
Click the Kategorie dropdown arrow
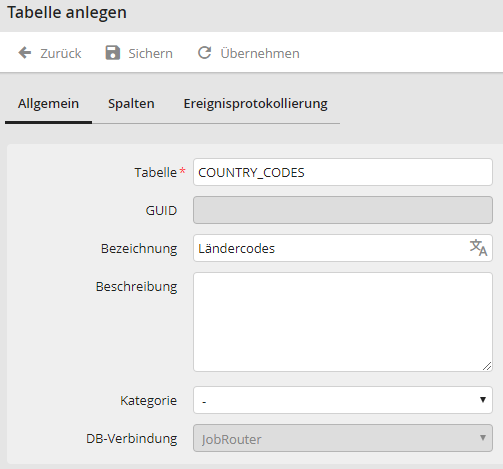coord(483,400)
